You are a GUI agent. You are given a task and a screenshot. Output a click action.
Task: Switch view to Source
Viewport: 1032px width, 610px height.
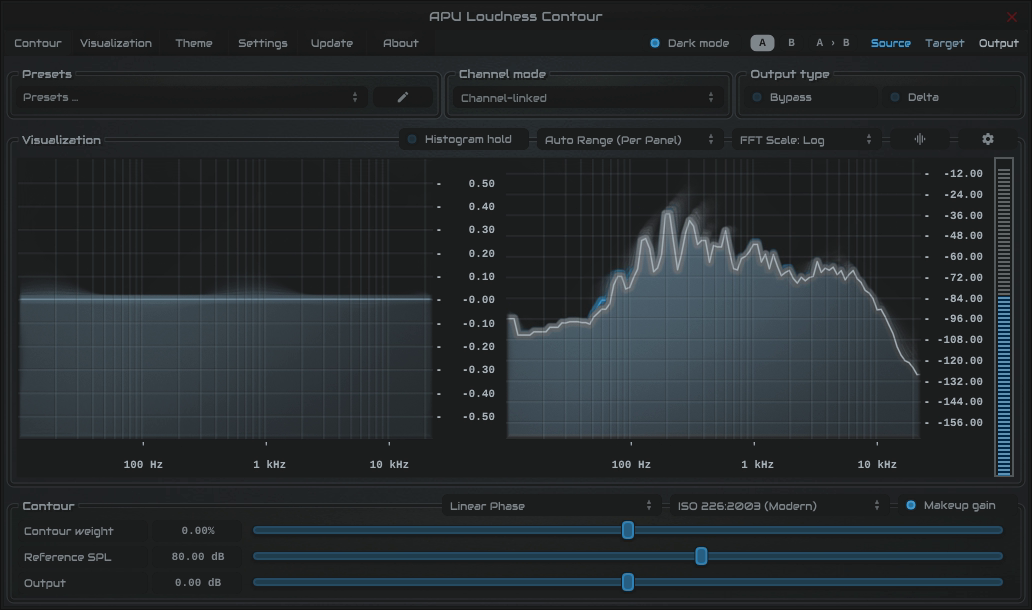click(890, 43)
